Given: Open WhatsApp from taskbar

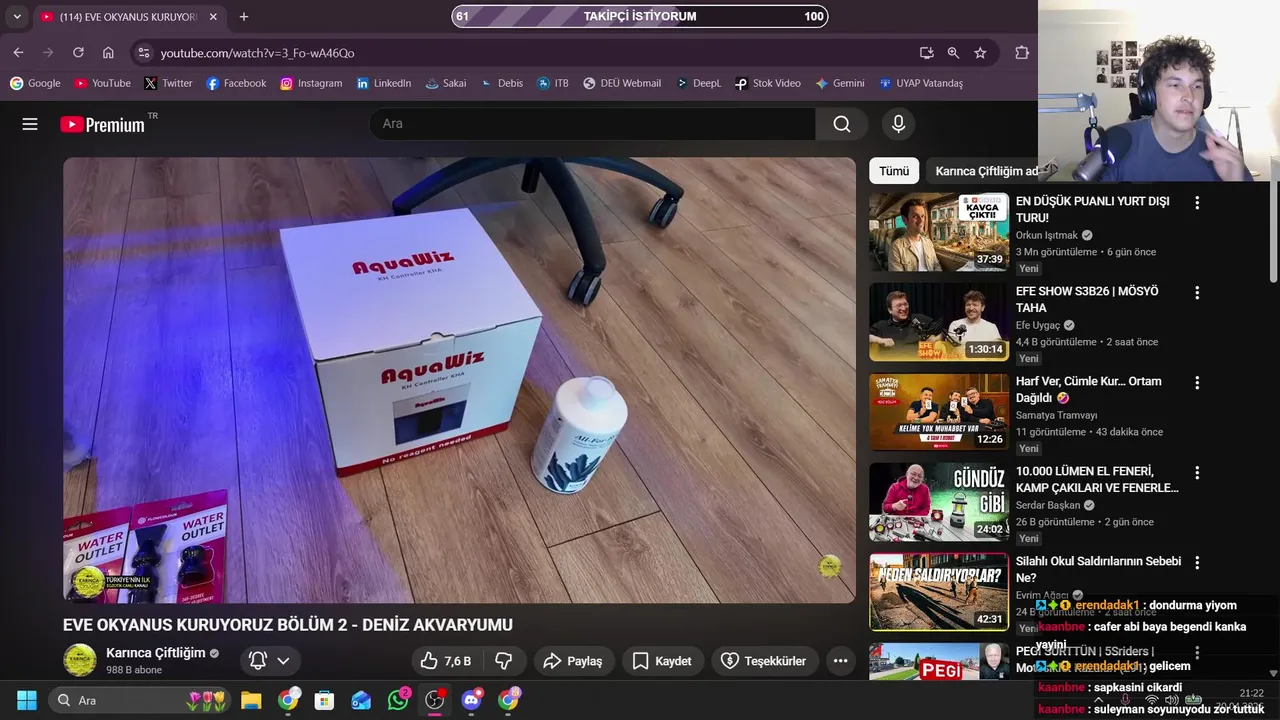Looking at the screenshot, I should point(398,700).
